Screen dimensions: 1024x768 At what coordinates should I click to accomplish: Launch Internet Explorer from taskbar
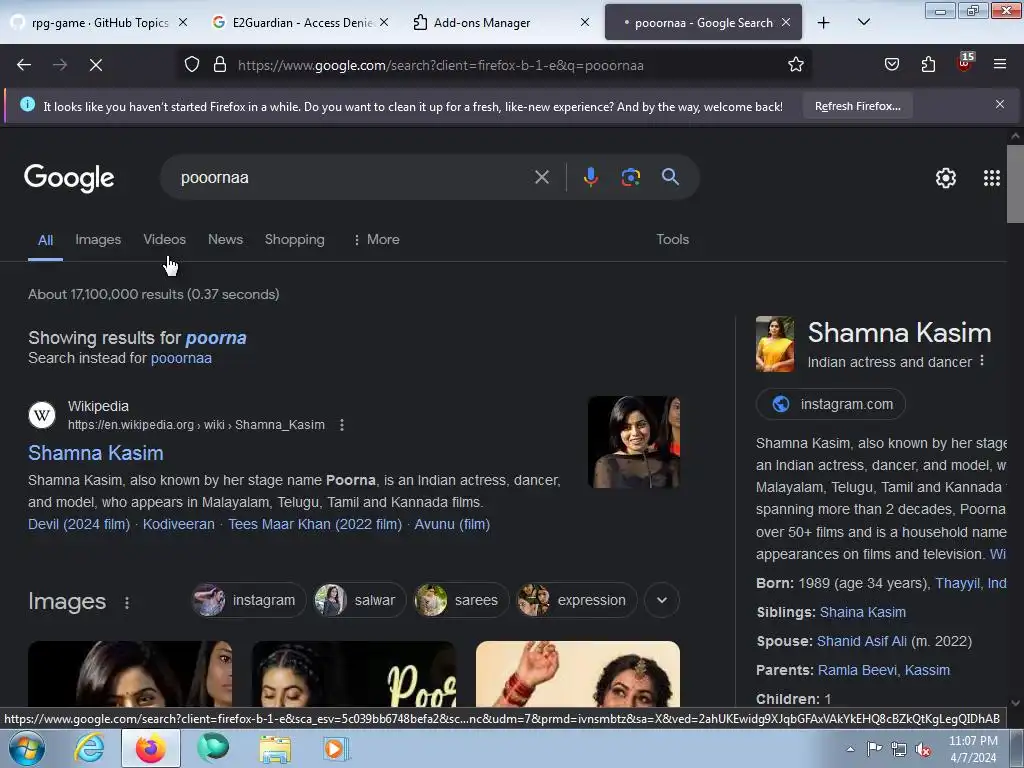click(x=89, y=748)
